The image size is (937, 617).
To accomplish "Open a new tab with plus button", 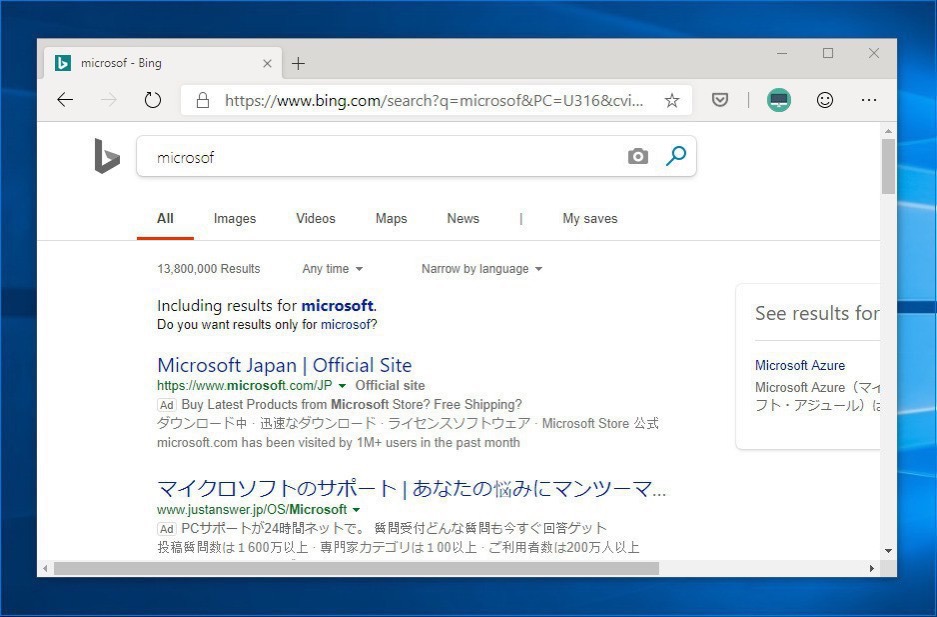I will point(298,64).
